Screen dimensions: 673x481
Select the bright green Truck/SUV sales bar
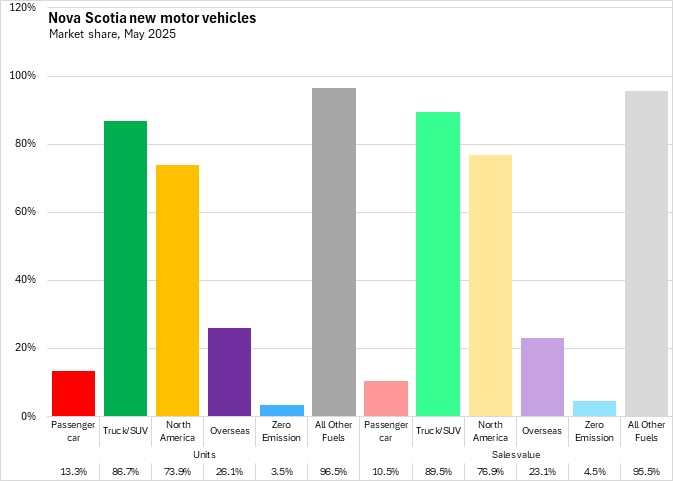click(438, 264)
